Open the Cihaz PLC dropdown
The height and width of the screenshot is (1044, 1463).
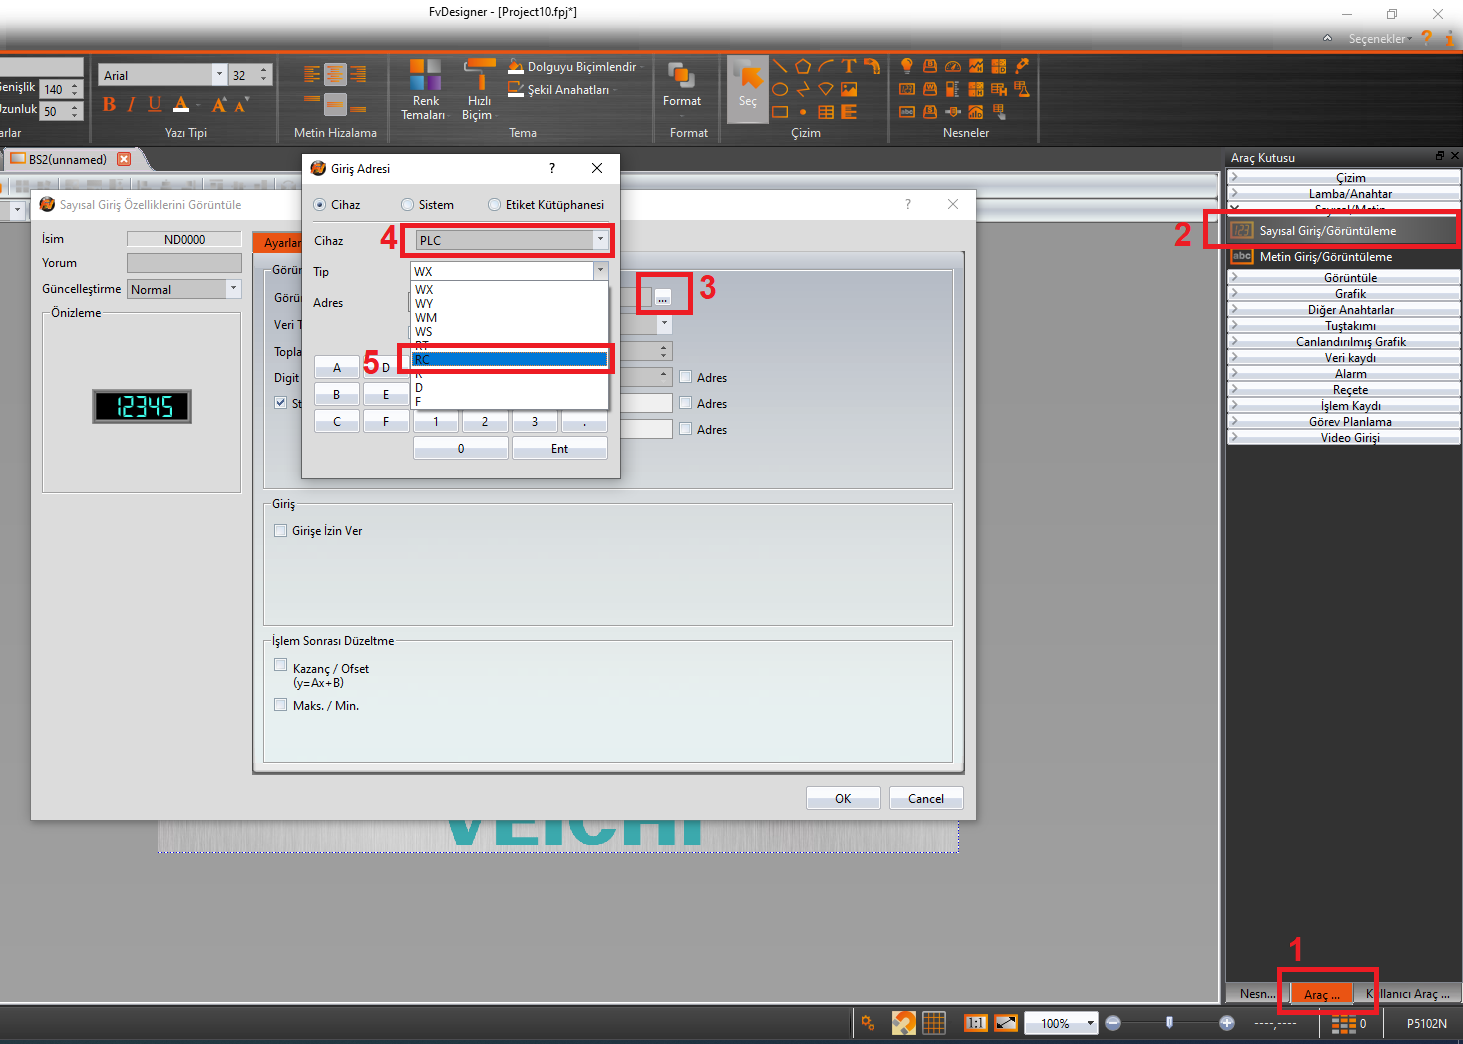(x=599, y=240)
